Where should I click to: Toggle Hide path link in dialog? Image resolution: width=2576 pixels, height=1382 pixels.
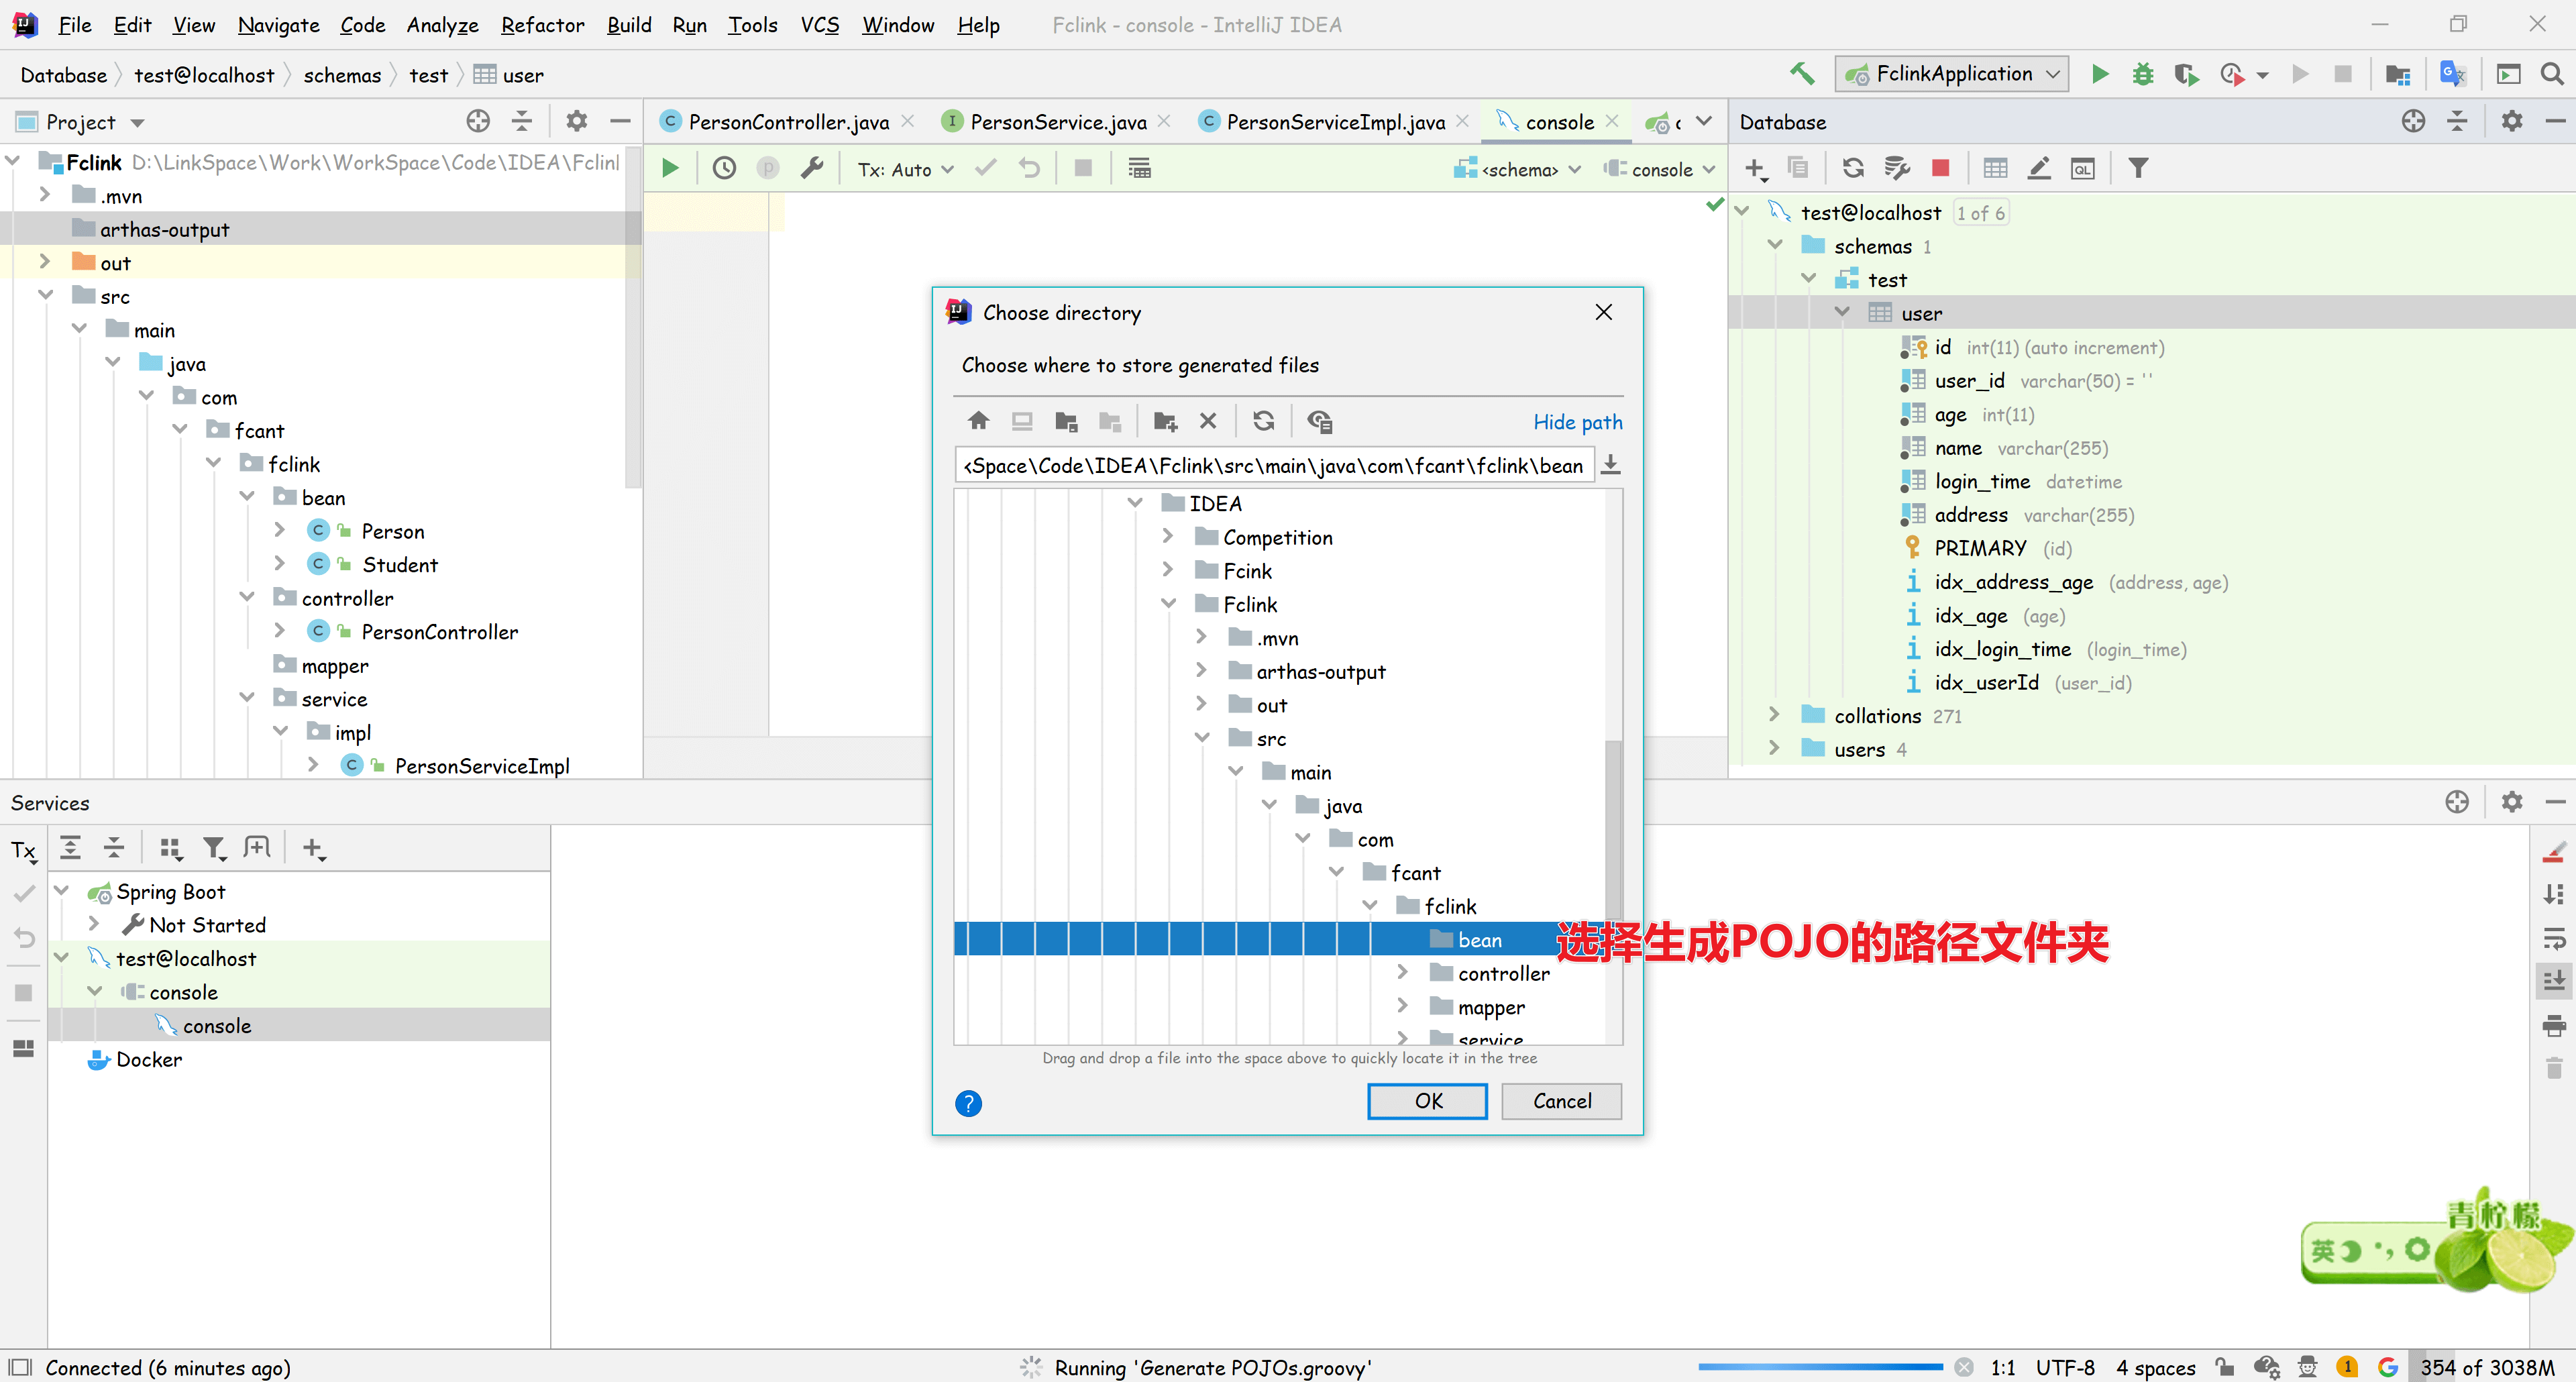[x=1577, y=422]
